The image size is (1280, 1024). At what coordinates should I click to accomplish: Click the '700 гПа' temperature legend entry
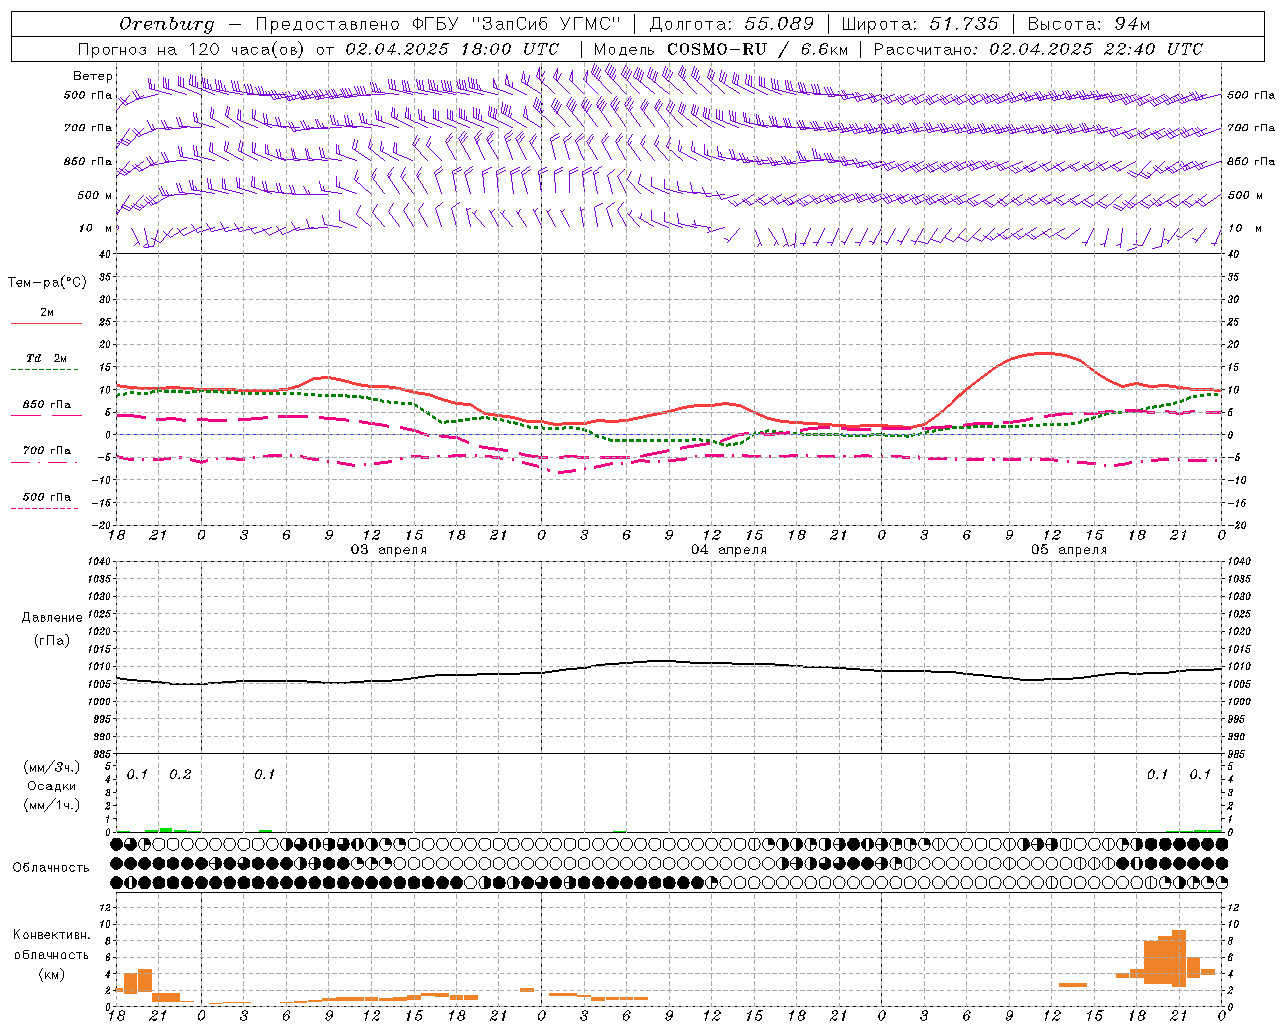(x=47, y=451)
